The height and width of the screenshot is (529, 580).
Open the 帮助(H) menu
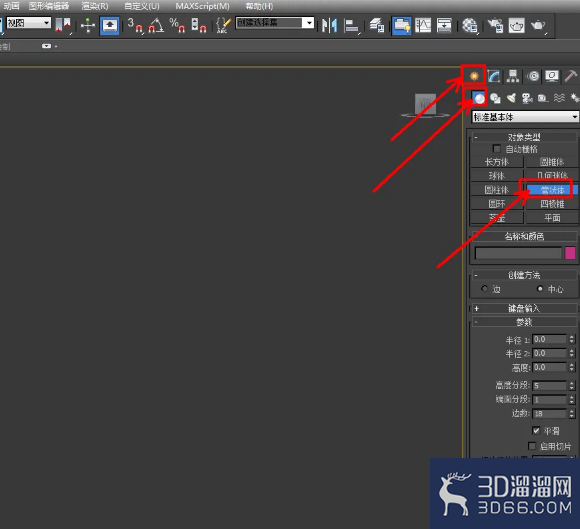(259, 6)
